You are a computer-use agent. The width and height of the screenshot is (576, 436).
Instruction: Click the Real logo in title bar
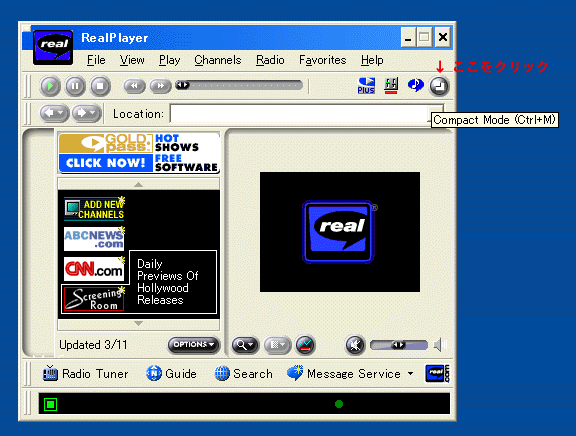(x=53, y=47)
